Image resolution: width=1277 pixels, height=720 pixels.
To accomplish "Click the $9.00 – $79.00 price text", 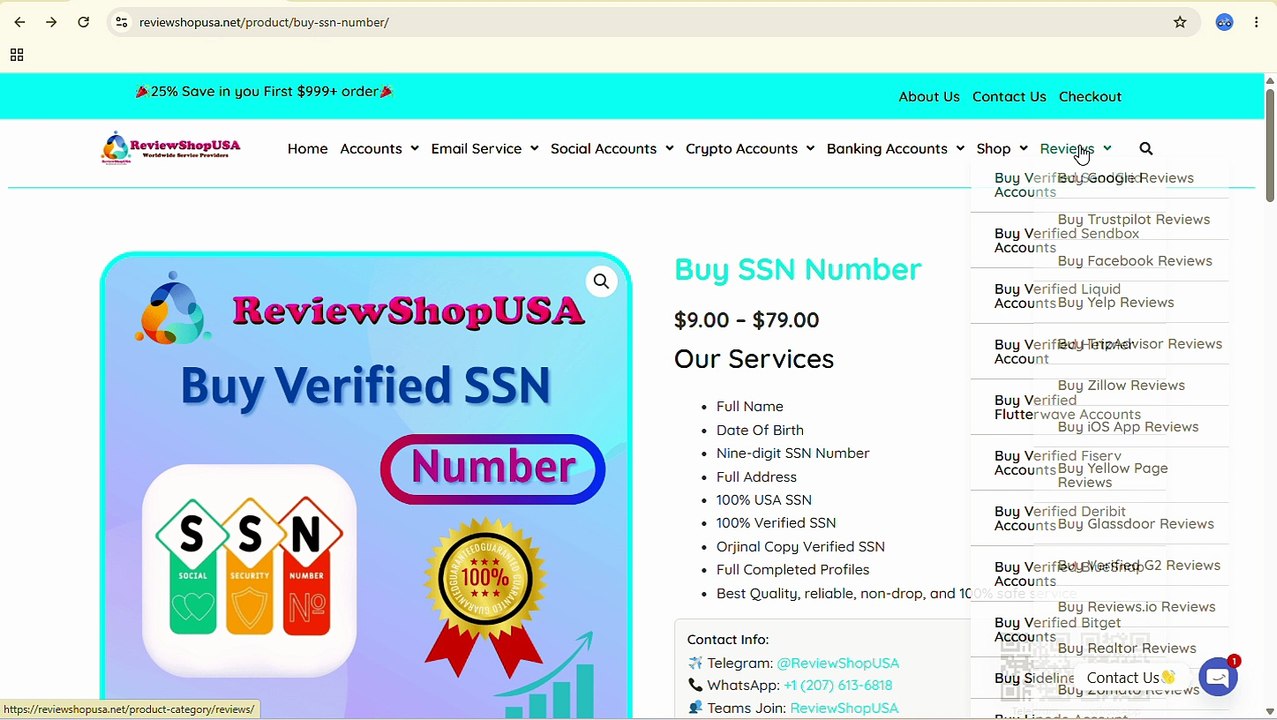I will [746, 320].
